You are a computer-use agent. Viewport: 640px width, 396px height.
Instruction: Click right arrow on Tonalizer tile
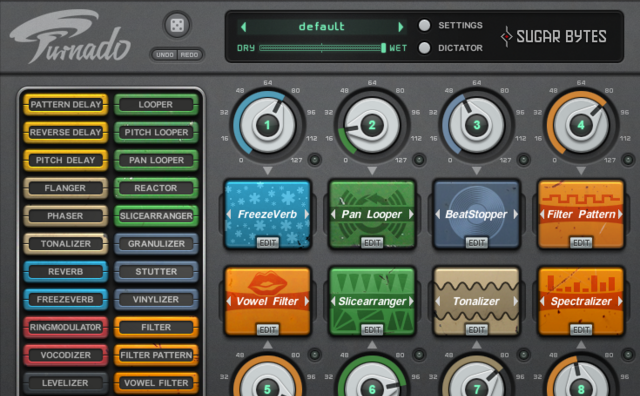(x=516, y=301)
